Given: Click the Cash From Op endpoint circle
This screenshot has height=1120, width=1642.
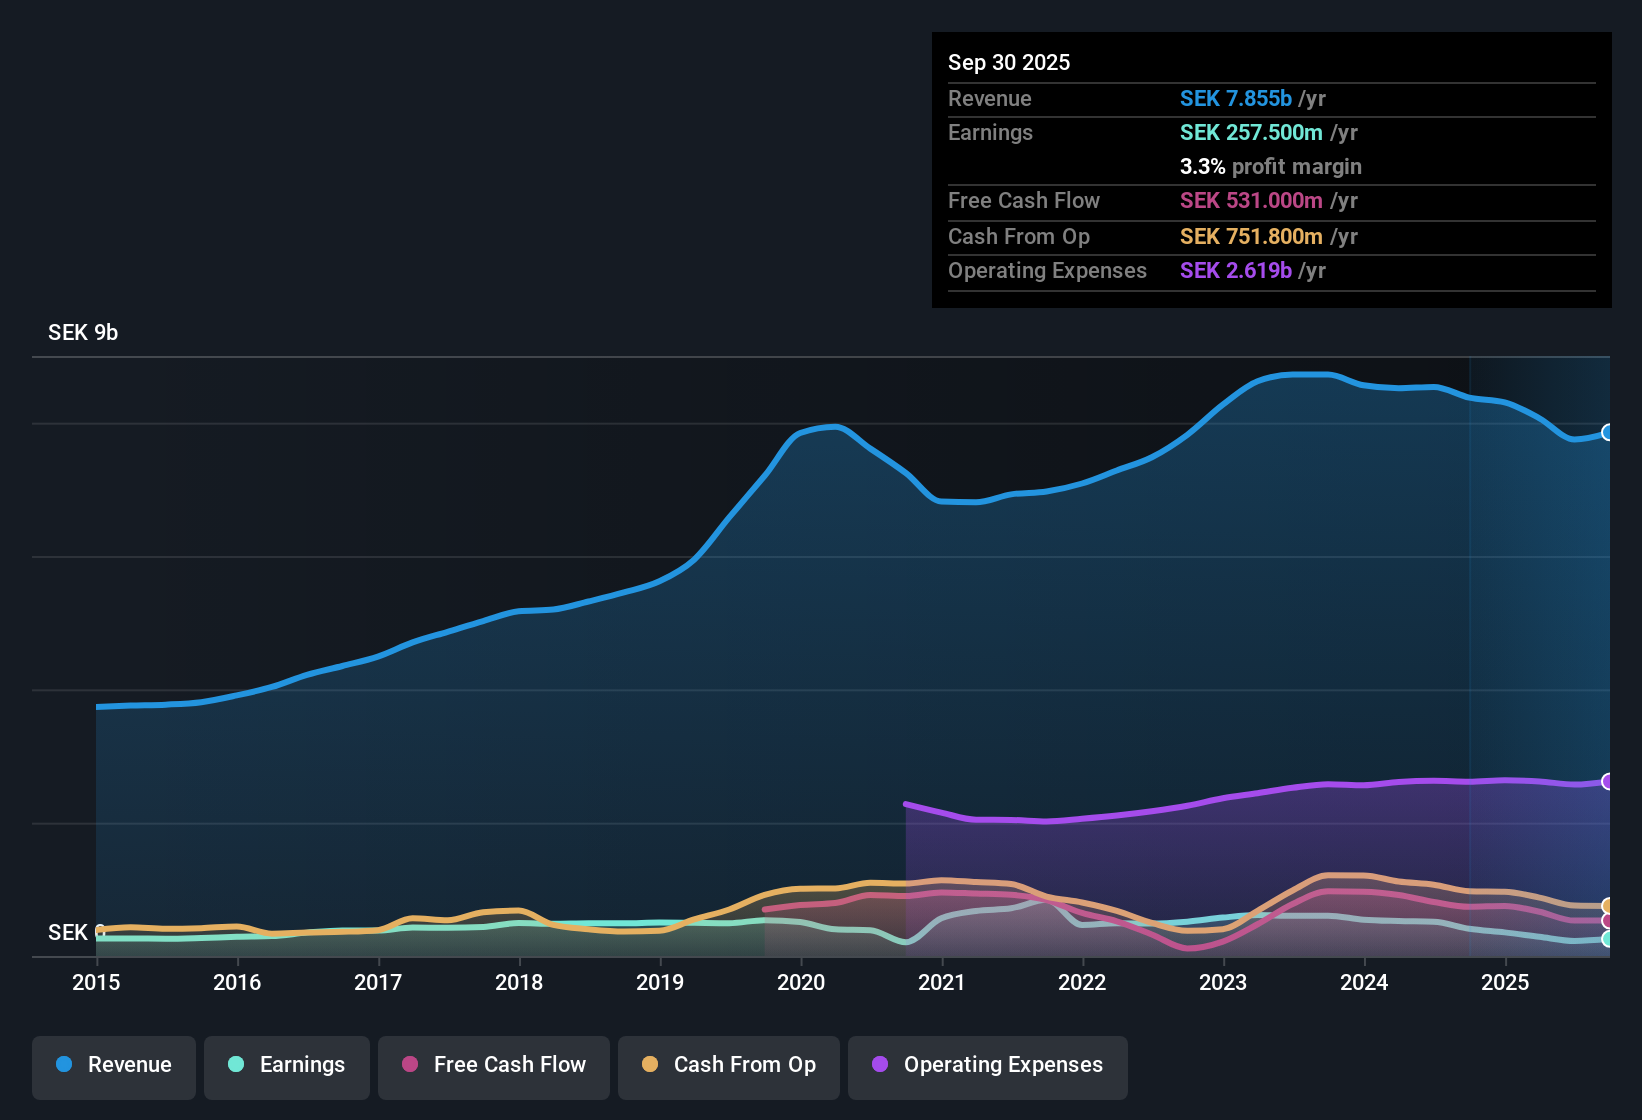Looking at the screenshot, I should 1607,904.
